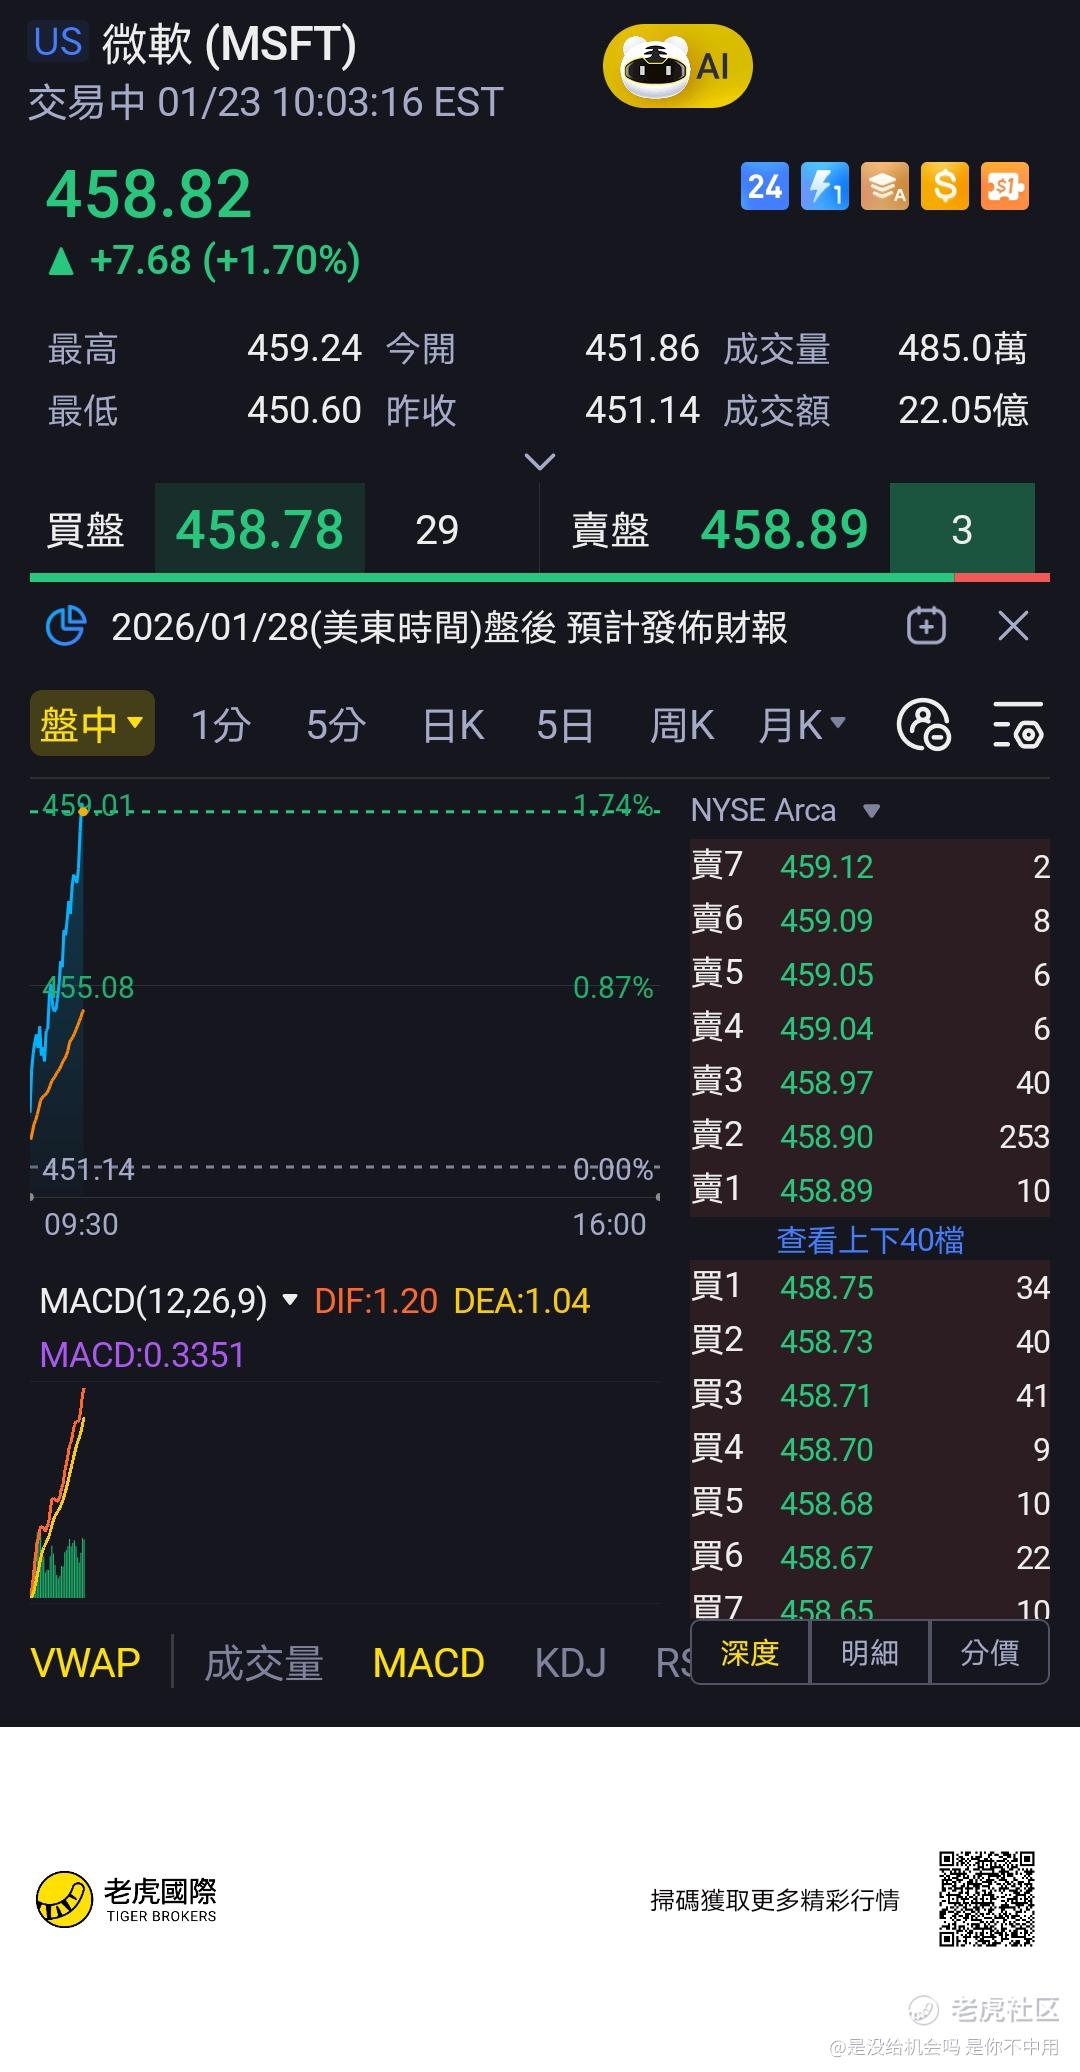Tap the yellow dollar sign badge
Screen dimensions: 1080x2072
945,186
